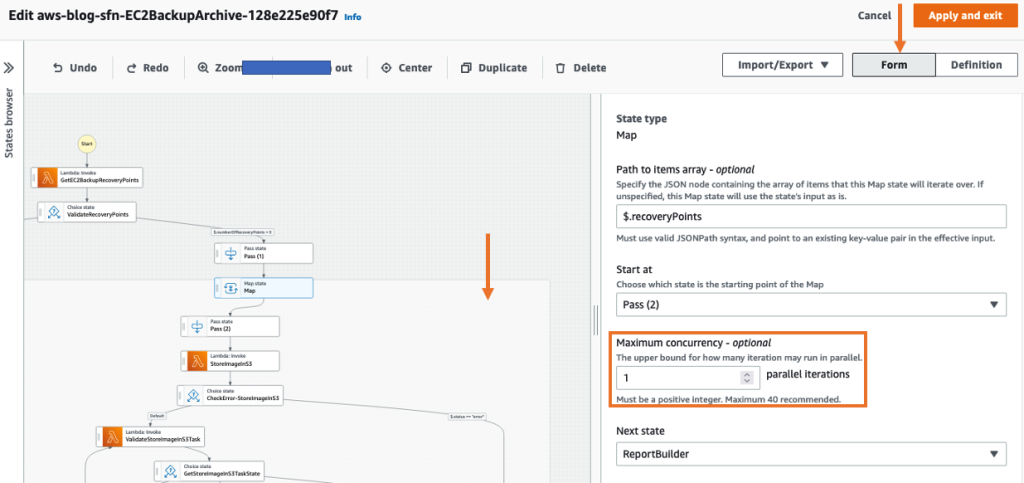Image resolution: width=1024 pixels, height=483 pixels.
Task: Expand the States browser chevron
Action: pyautogui.click(x=9, y=68)
